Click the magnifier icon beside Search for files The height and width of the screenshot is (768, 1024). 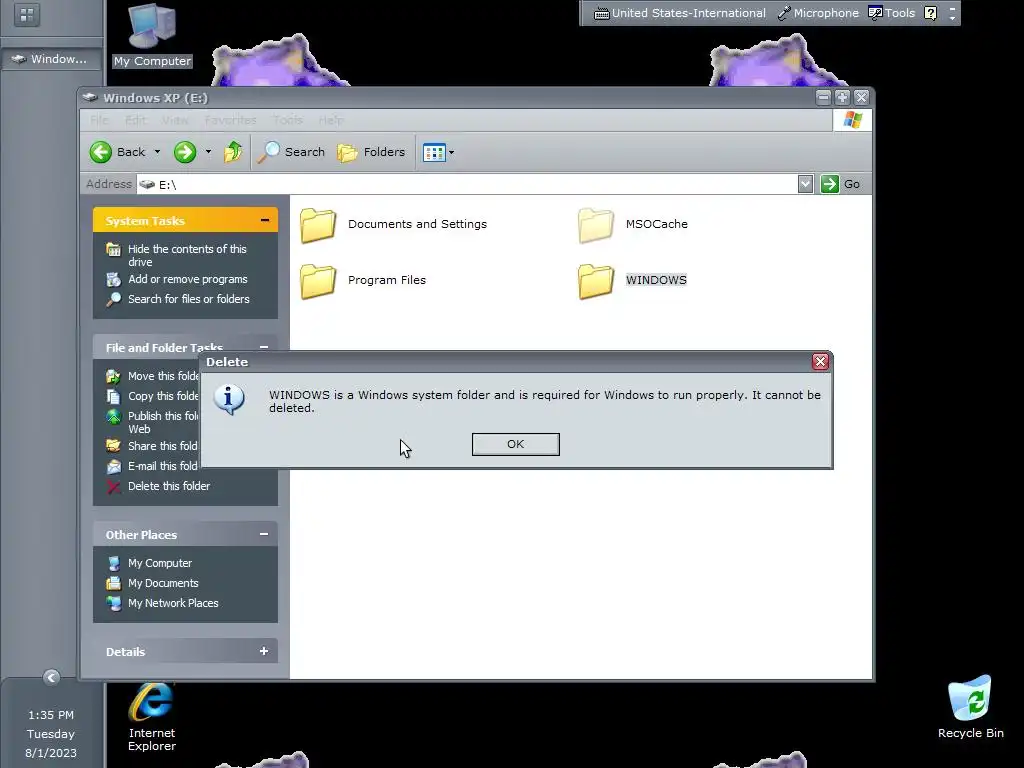(114, 299)
